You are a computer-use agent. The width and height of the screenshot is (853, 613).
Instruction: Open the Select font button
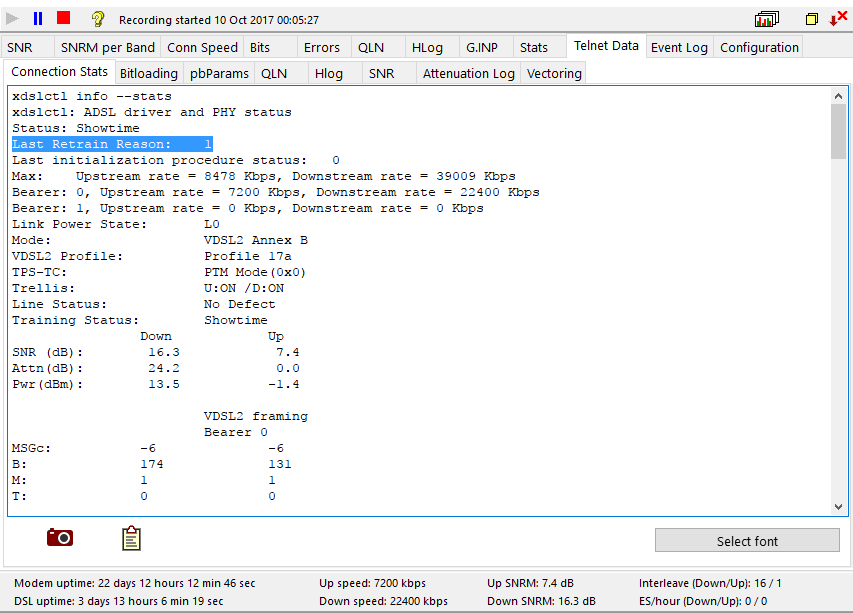coord(747,541)
